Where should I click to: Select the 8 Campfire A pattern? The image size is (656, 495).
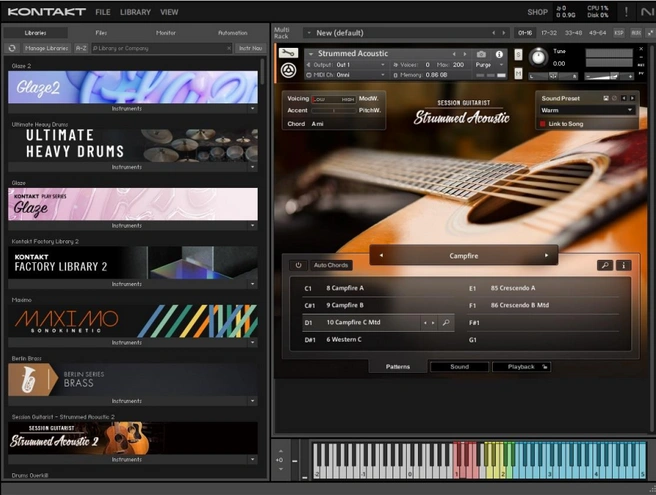coord(378,288)
